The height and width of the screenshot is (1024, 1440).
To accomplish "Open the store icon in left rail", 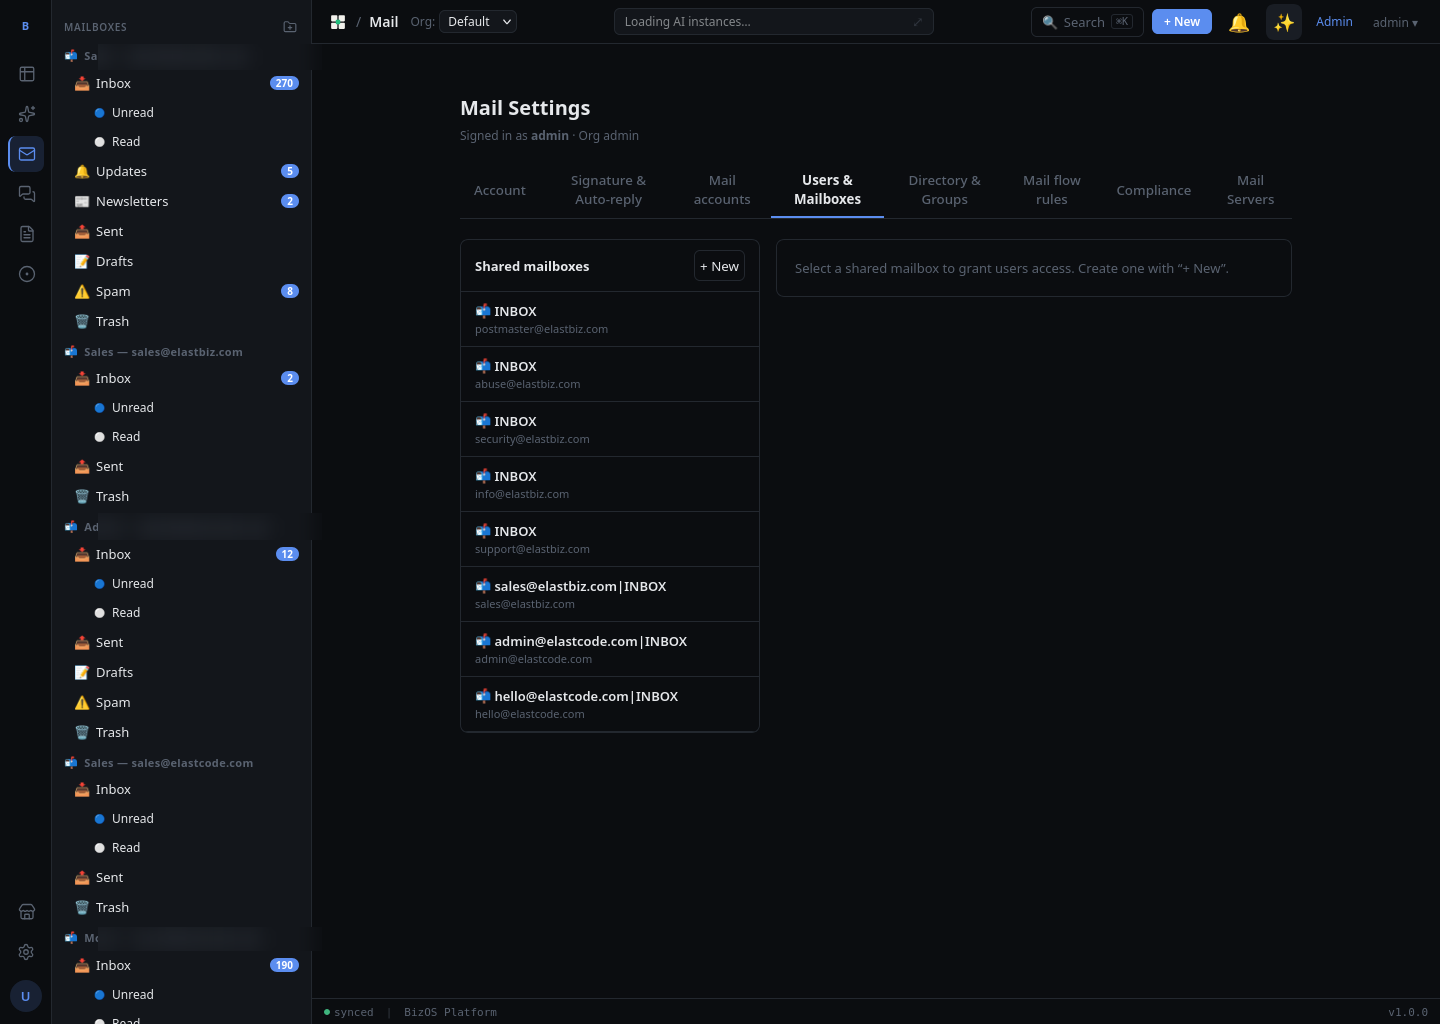I will pyautogui.click(x=27, y=912).
